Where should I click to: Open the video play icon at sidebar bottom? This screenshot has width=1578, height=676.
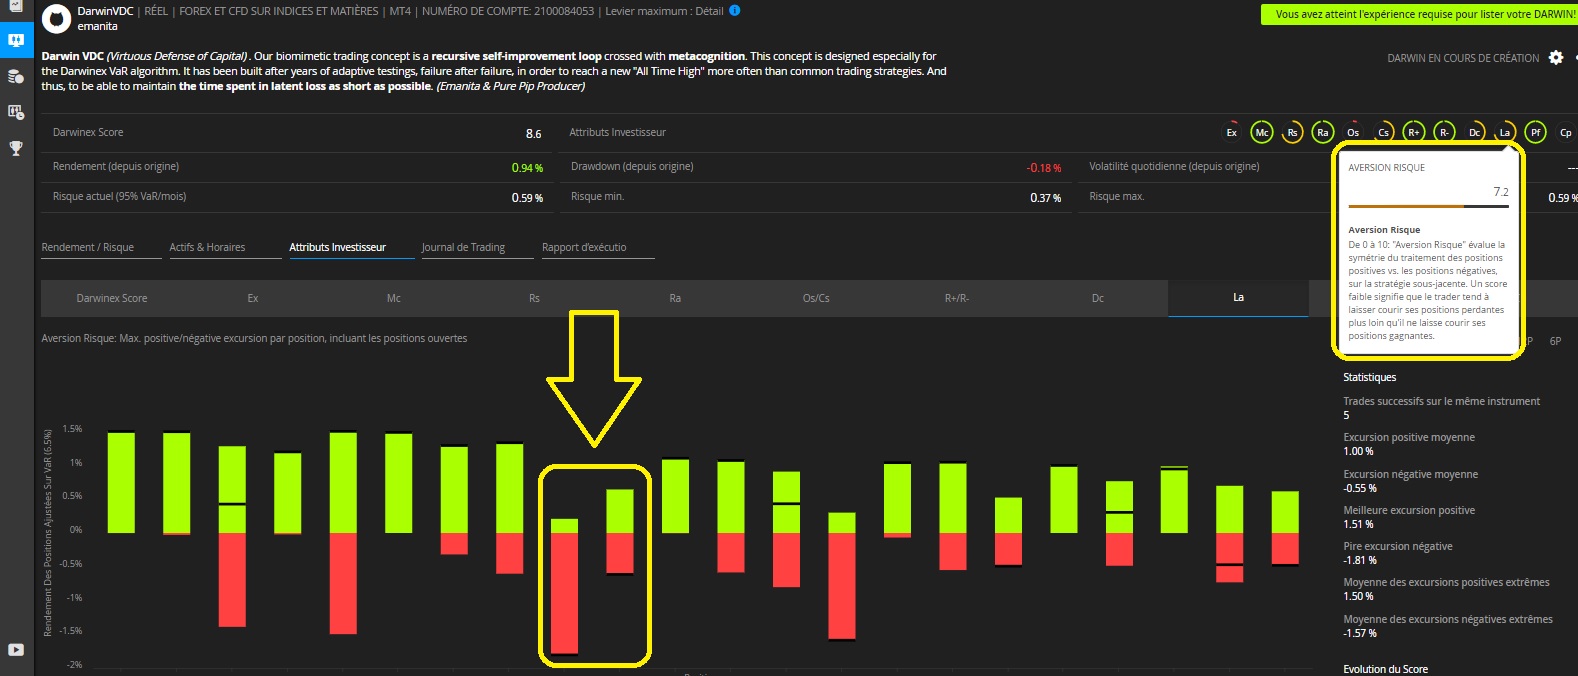pos(16,650)
